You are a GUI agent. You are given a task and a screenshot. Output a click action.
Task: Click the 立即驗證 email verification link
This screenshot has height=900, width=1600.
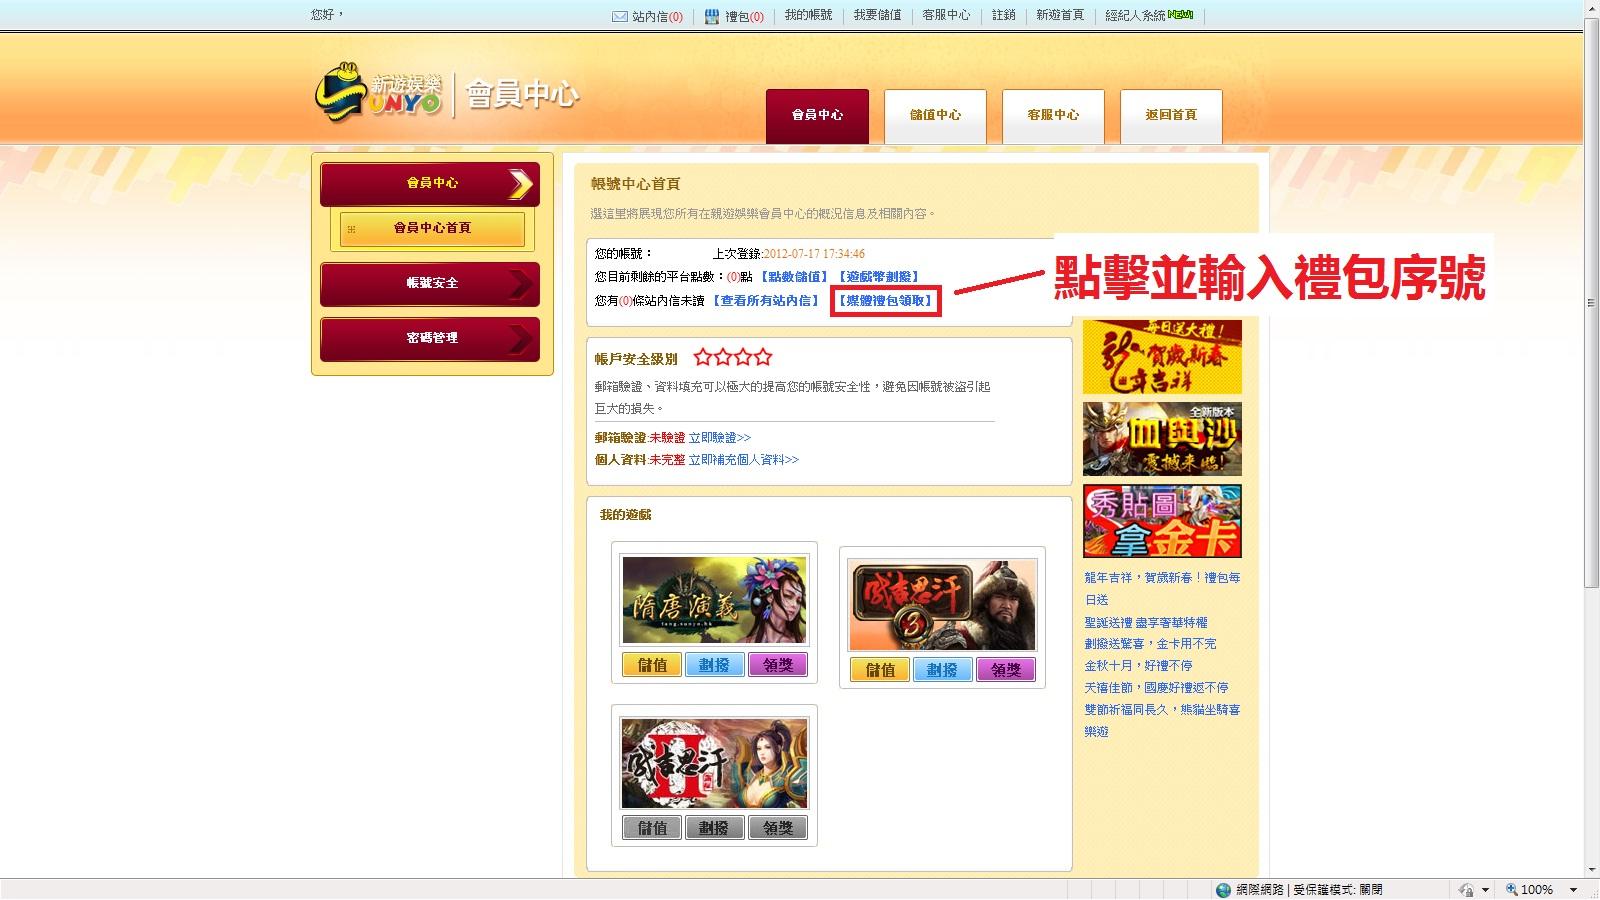(719, 438)
